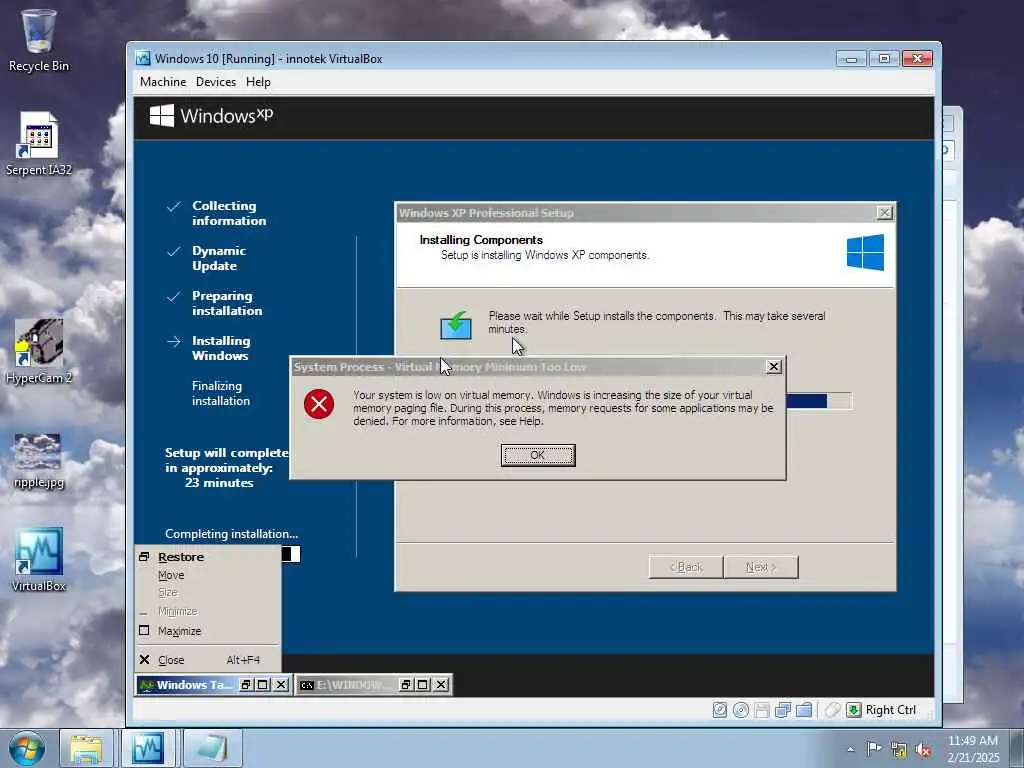This screenshot has height=768, width=1024.
Task: Close the Windows XP Professional Setup window
Action: 884,212
